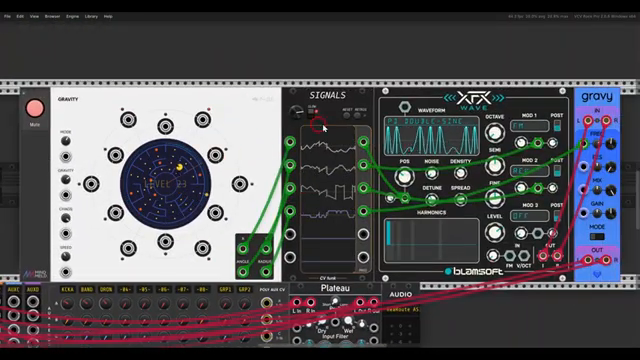Click the SEMI knob on XFX Wave
This screenshot has height=360, width=640.
pos(495,166)
